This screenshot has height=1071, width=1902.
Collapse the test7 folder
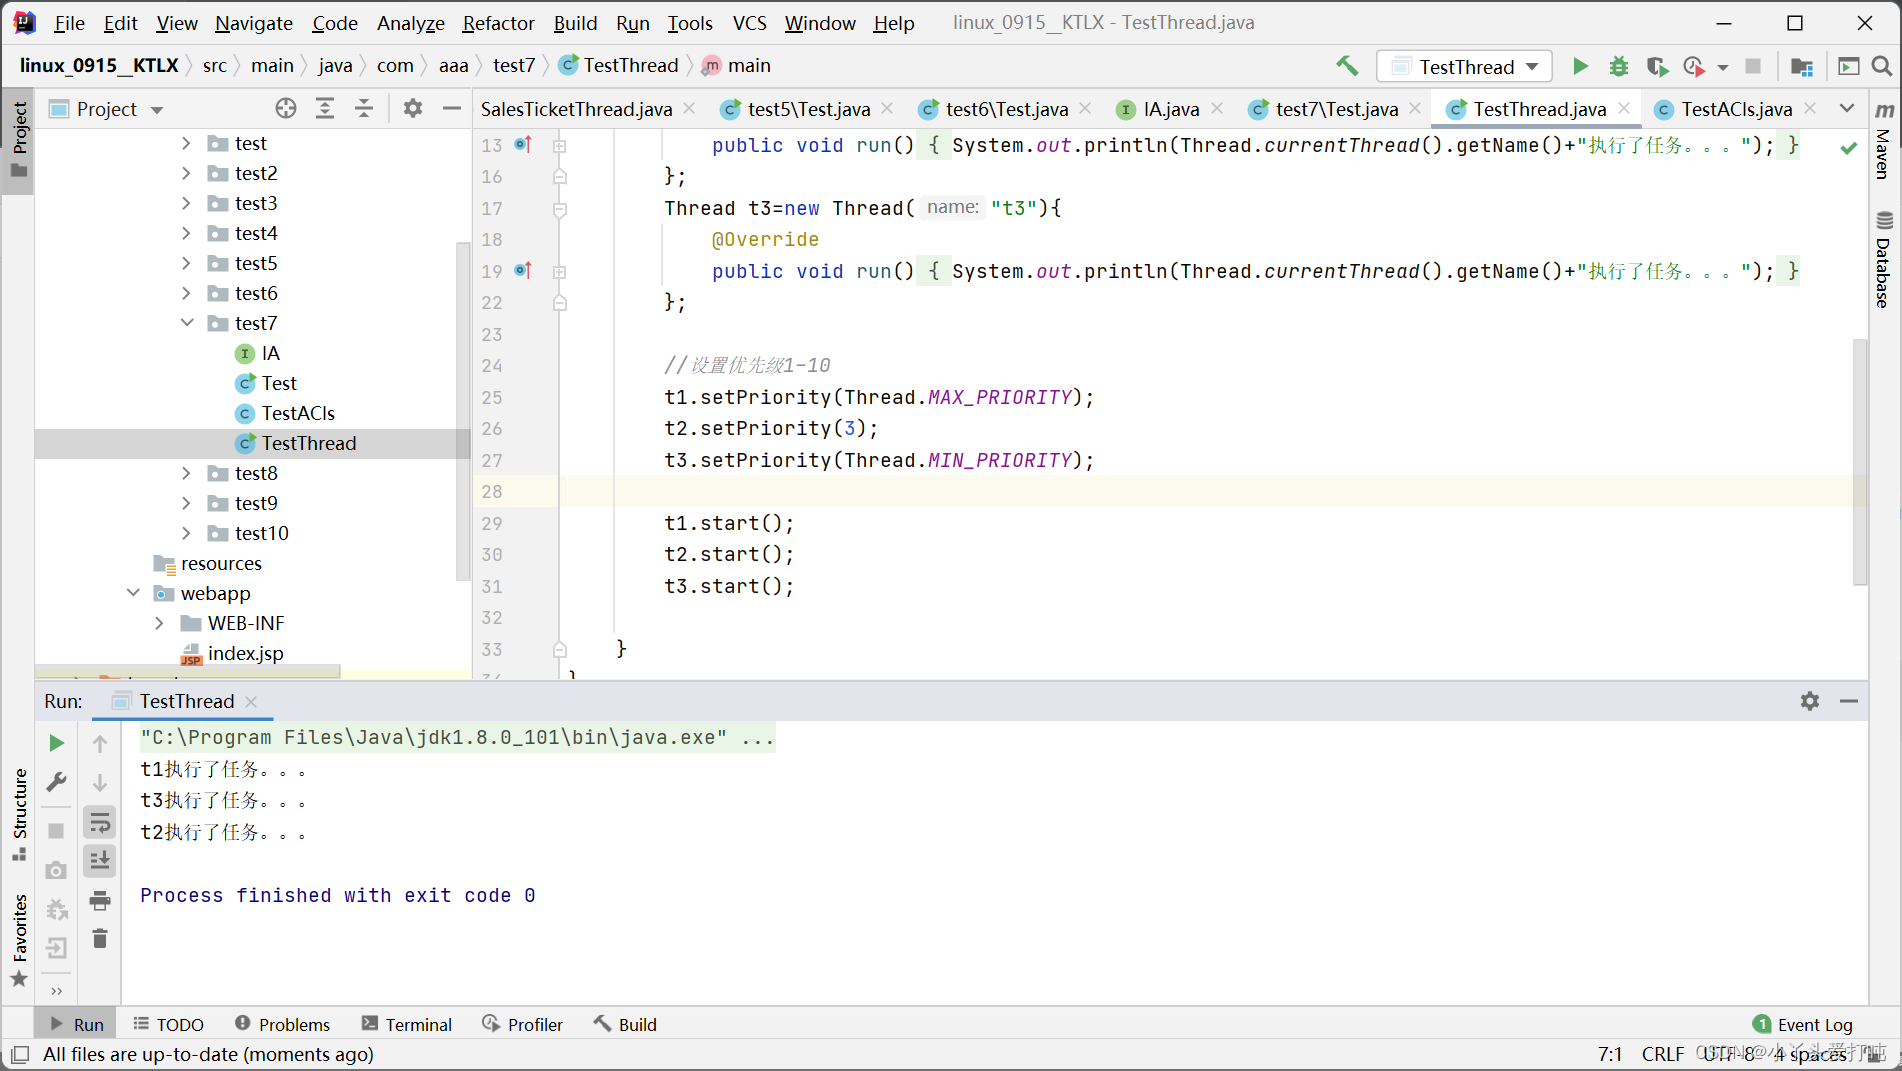tap(186, 323)
